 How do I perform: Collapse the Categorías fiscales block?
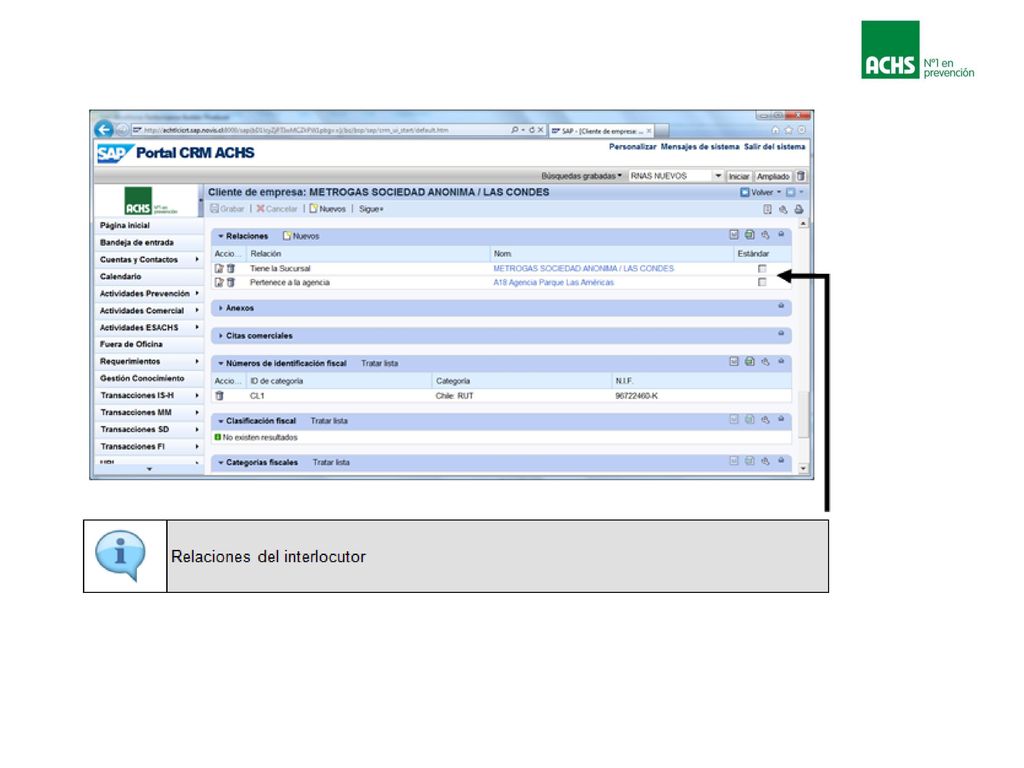coord(221,462)
